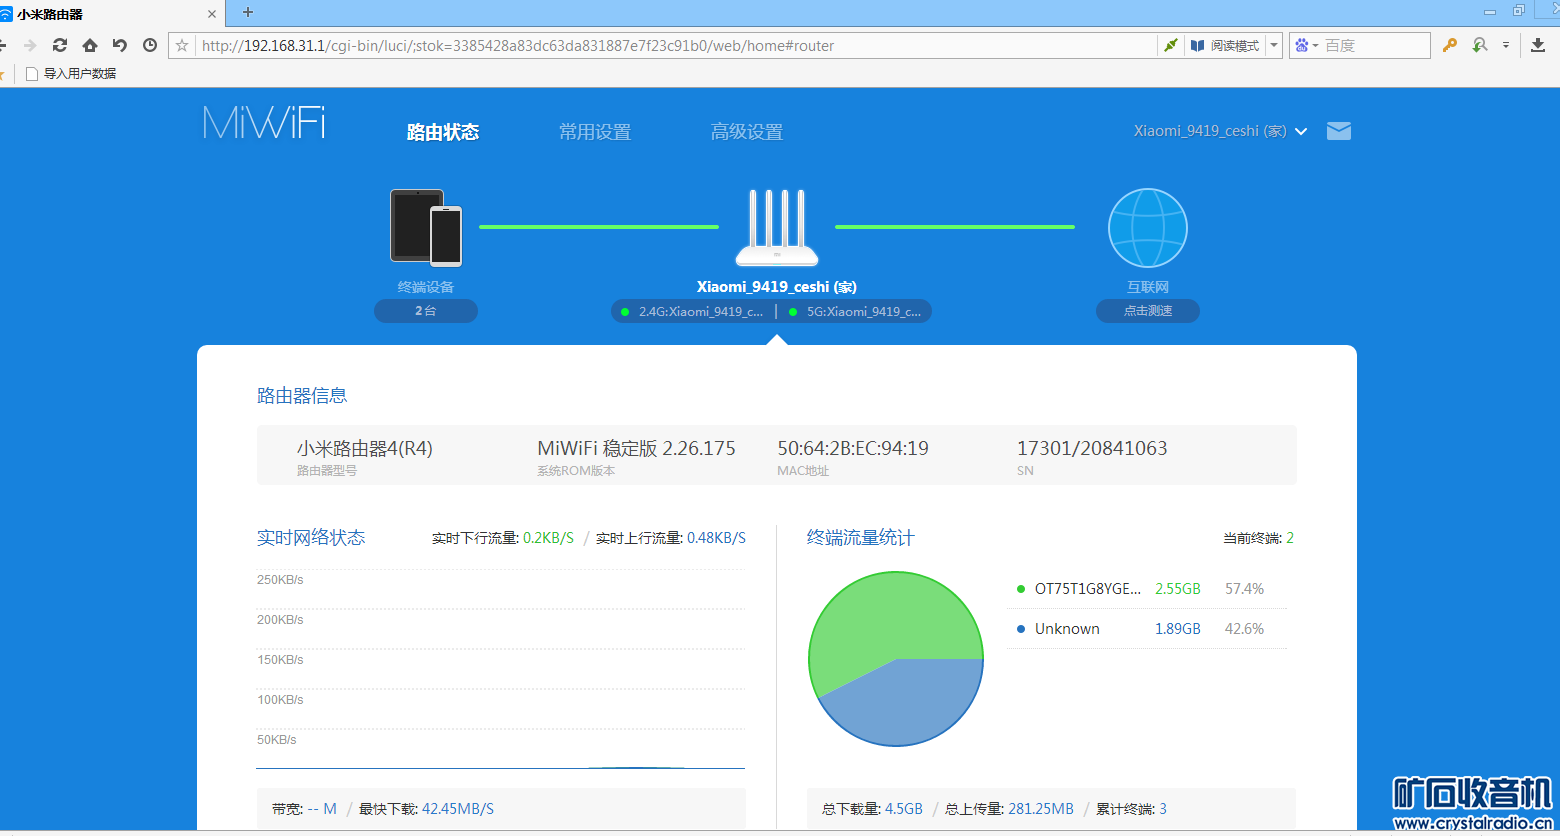Click the browser home icon
This screenshot has height=836, width=1560.
pyautogui.click(x=90, y=45)
